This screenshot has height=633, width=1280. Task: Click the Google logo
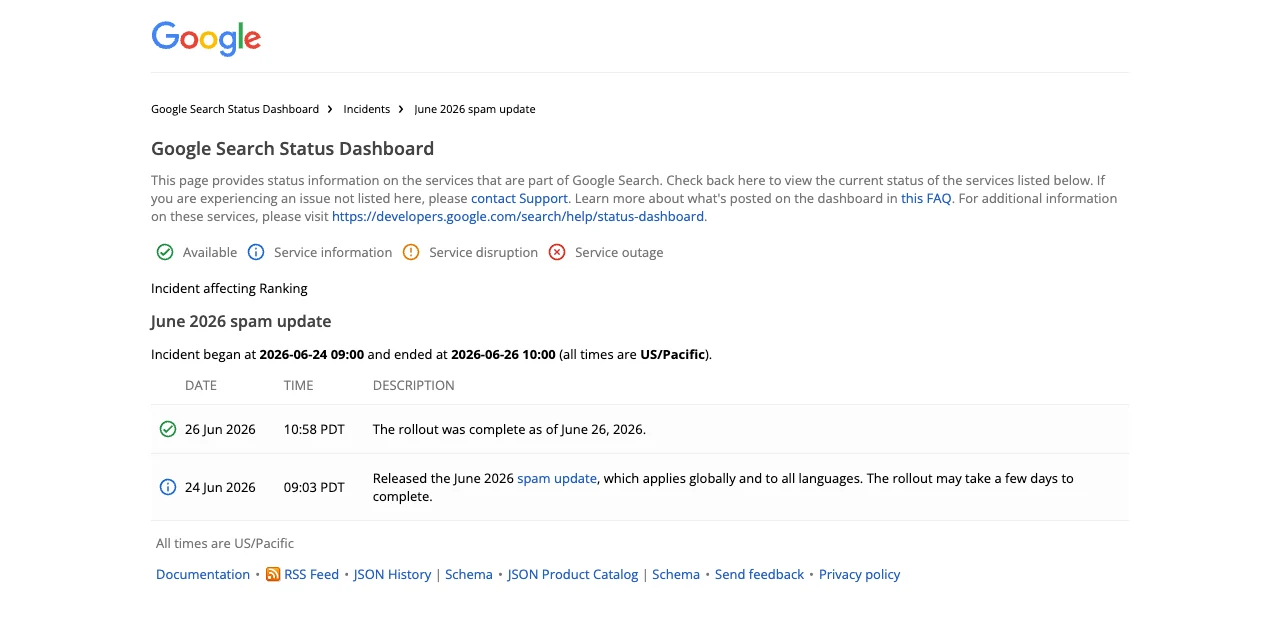coord(206,39)
